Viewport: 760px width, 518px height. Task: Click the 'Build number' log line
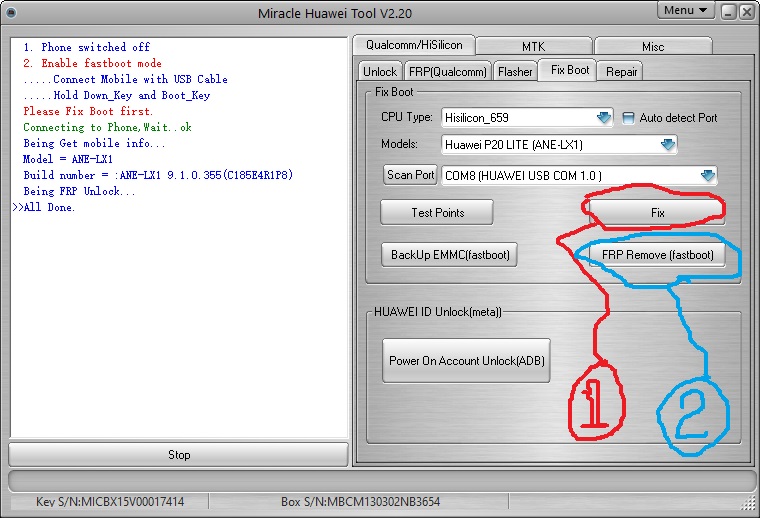pos(158,175)
